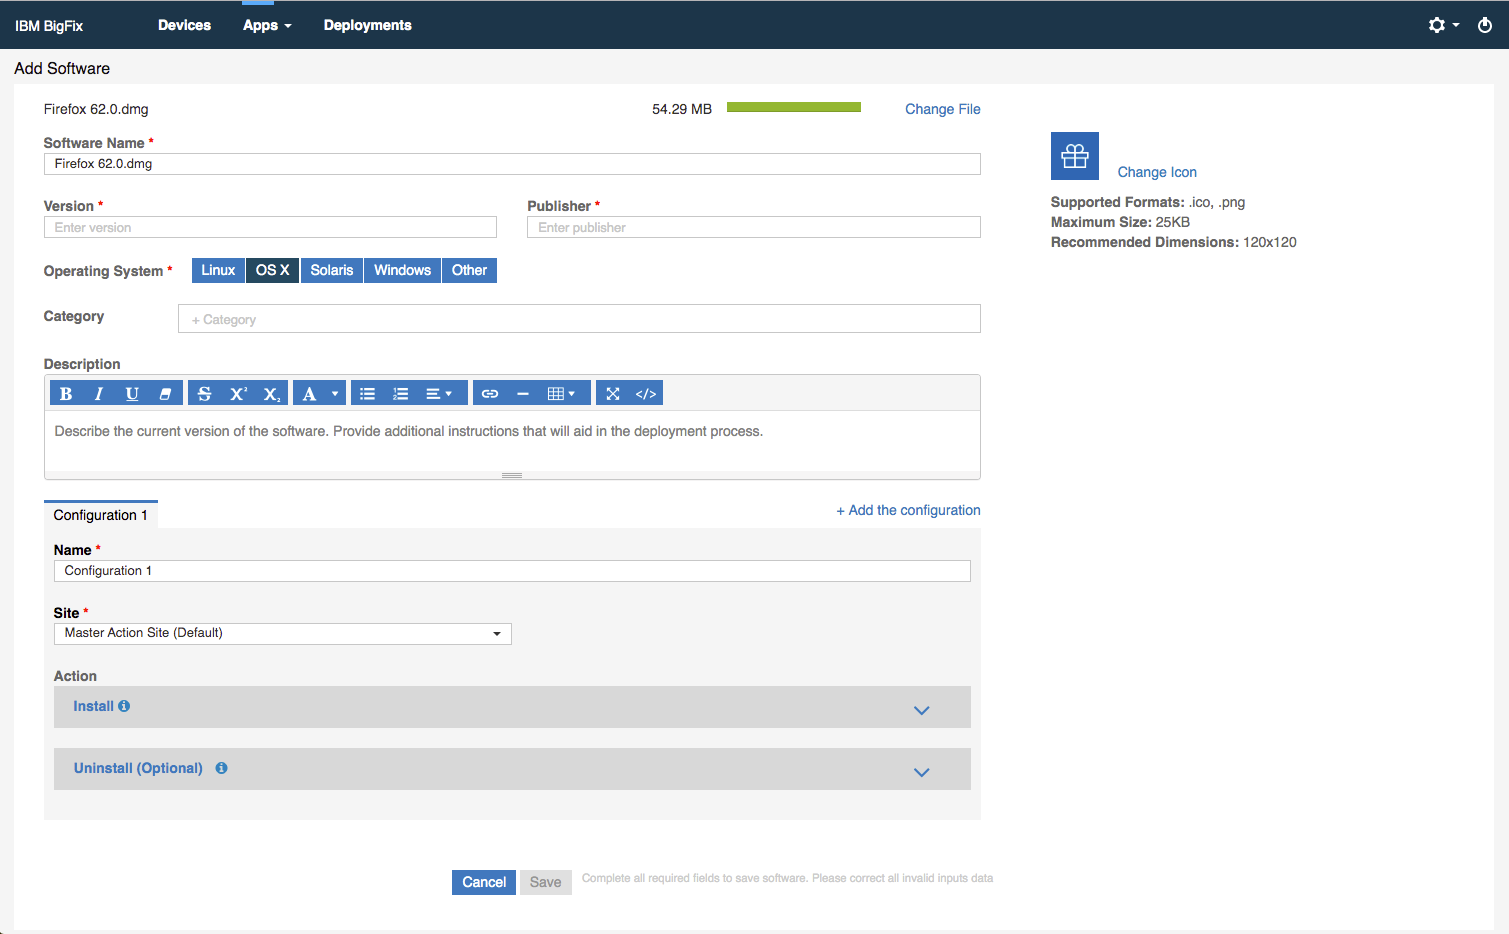Toggle underline formatting in description editor
This screenshot has height=934, width=1509.
click(132, 394)
